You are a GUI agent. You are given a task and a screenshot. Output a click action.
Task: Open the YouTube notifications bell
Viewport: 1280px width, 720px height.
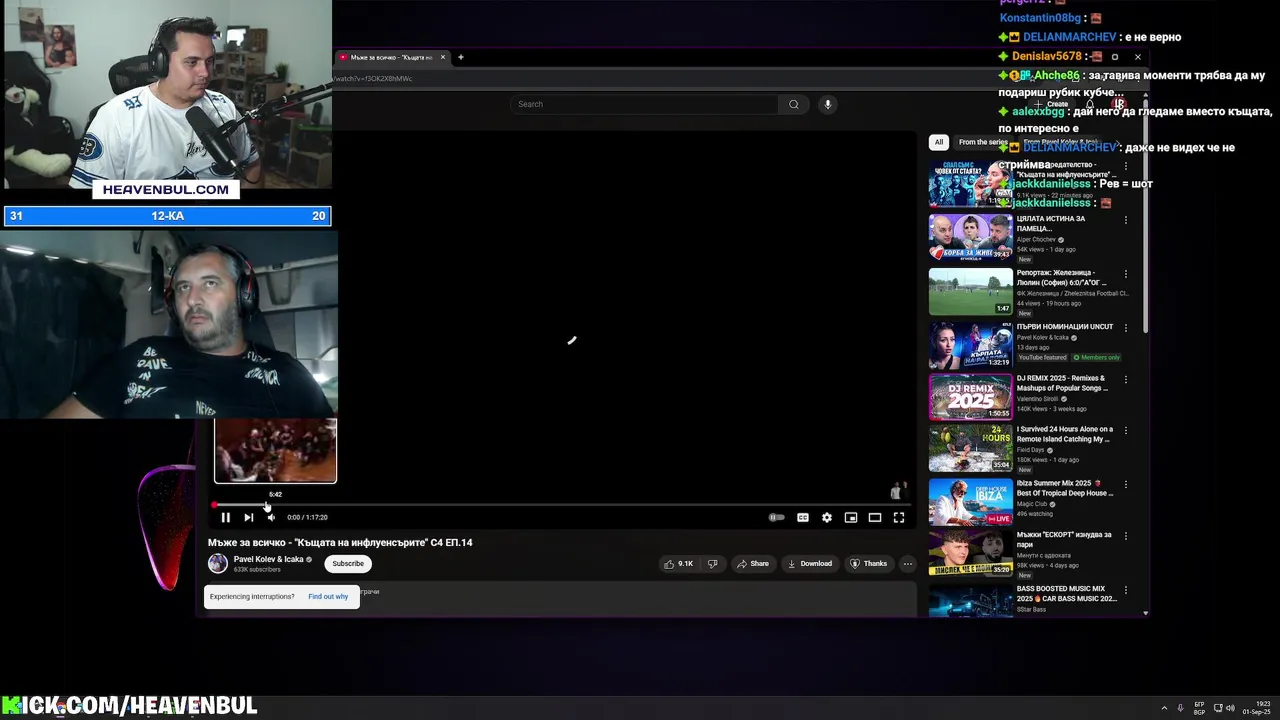point(1089,104)
